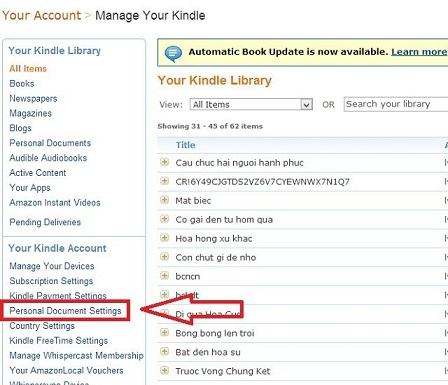Open Pending Deliveries link
This screenshot has height=385, width=448.
tap(45, 222)
